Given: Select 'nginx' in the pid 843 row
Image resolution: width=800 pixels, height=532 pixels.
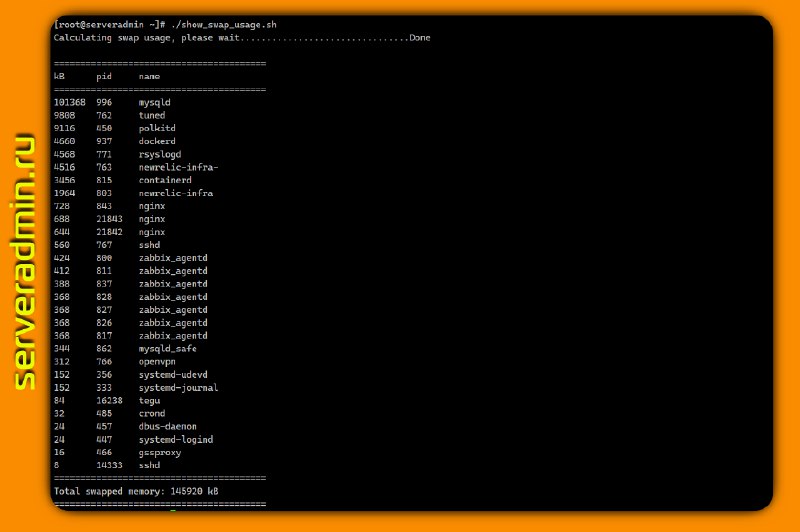Looking at the screenshot, I should 152,207.
